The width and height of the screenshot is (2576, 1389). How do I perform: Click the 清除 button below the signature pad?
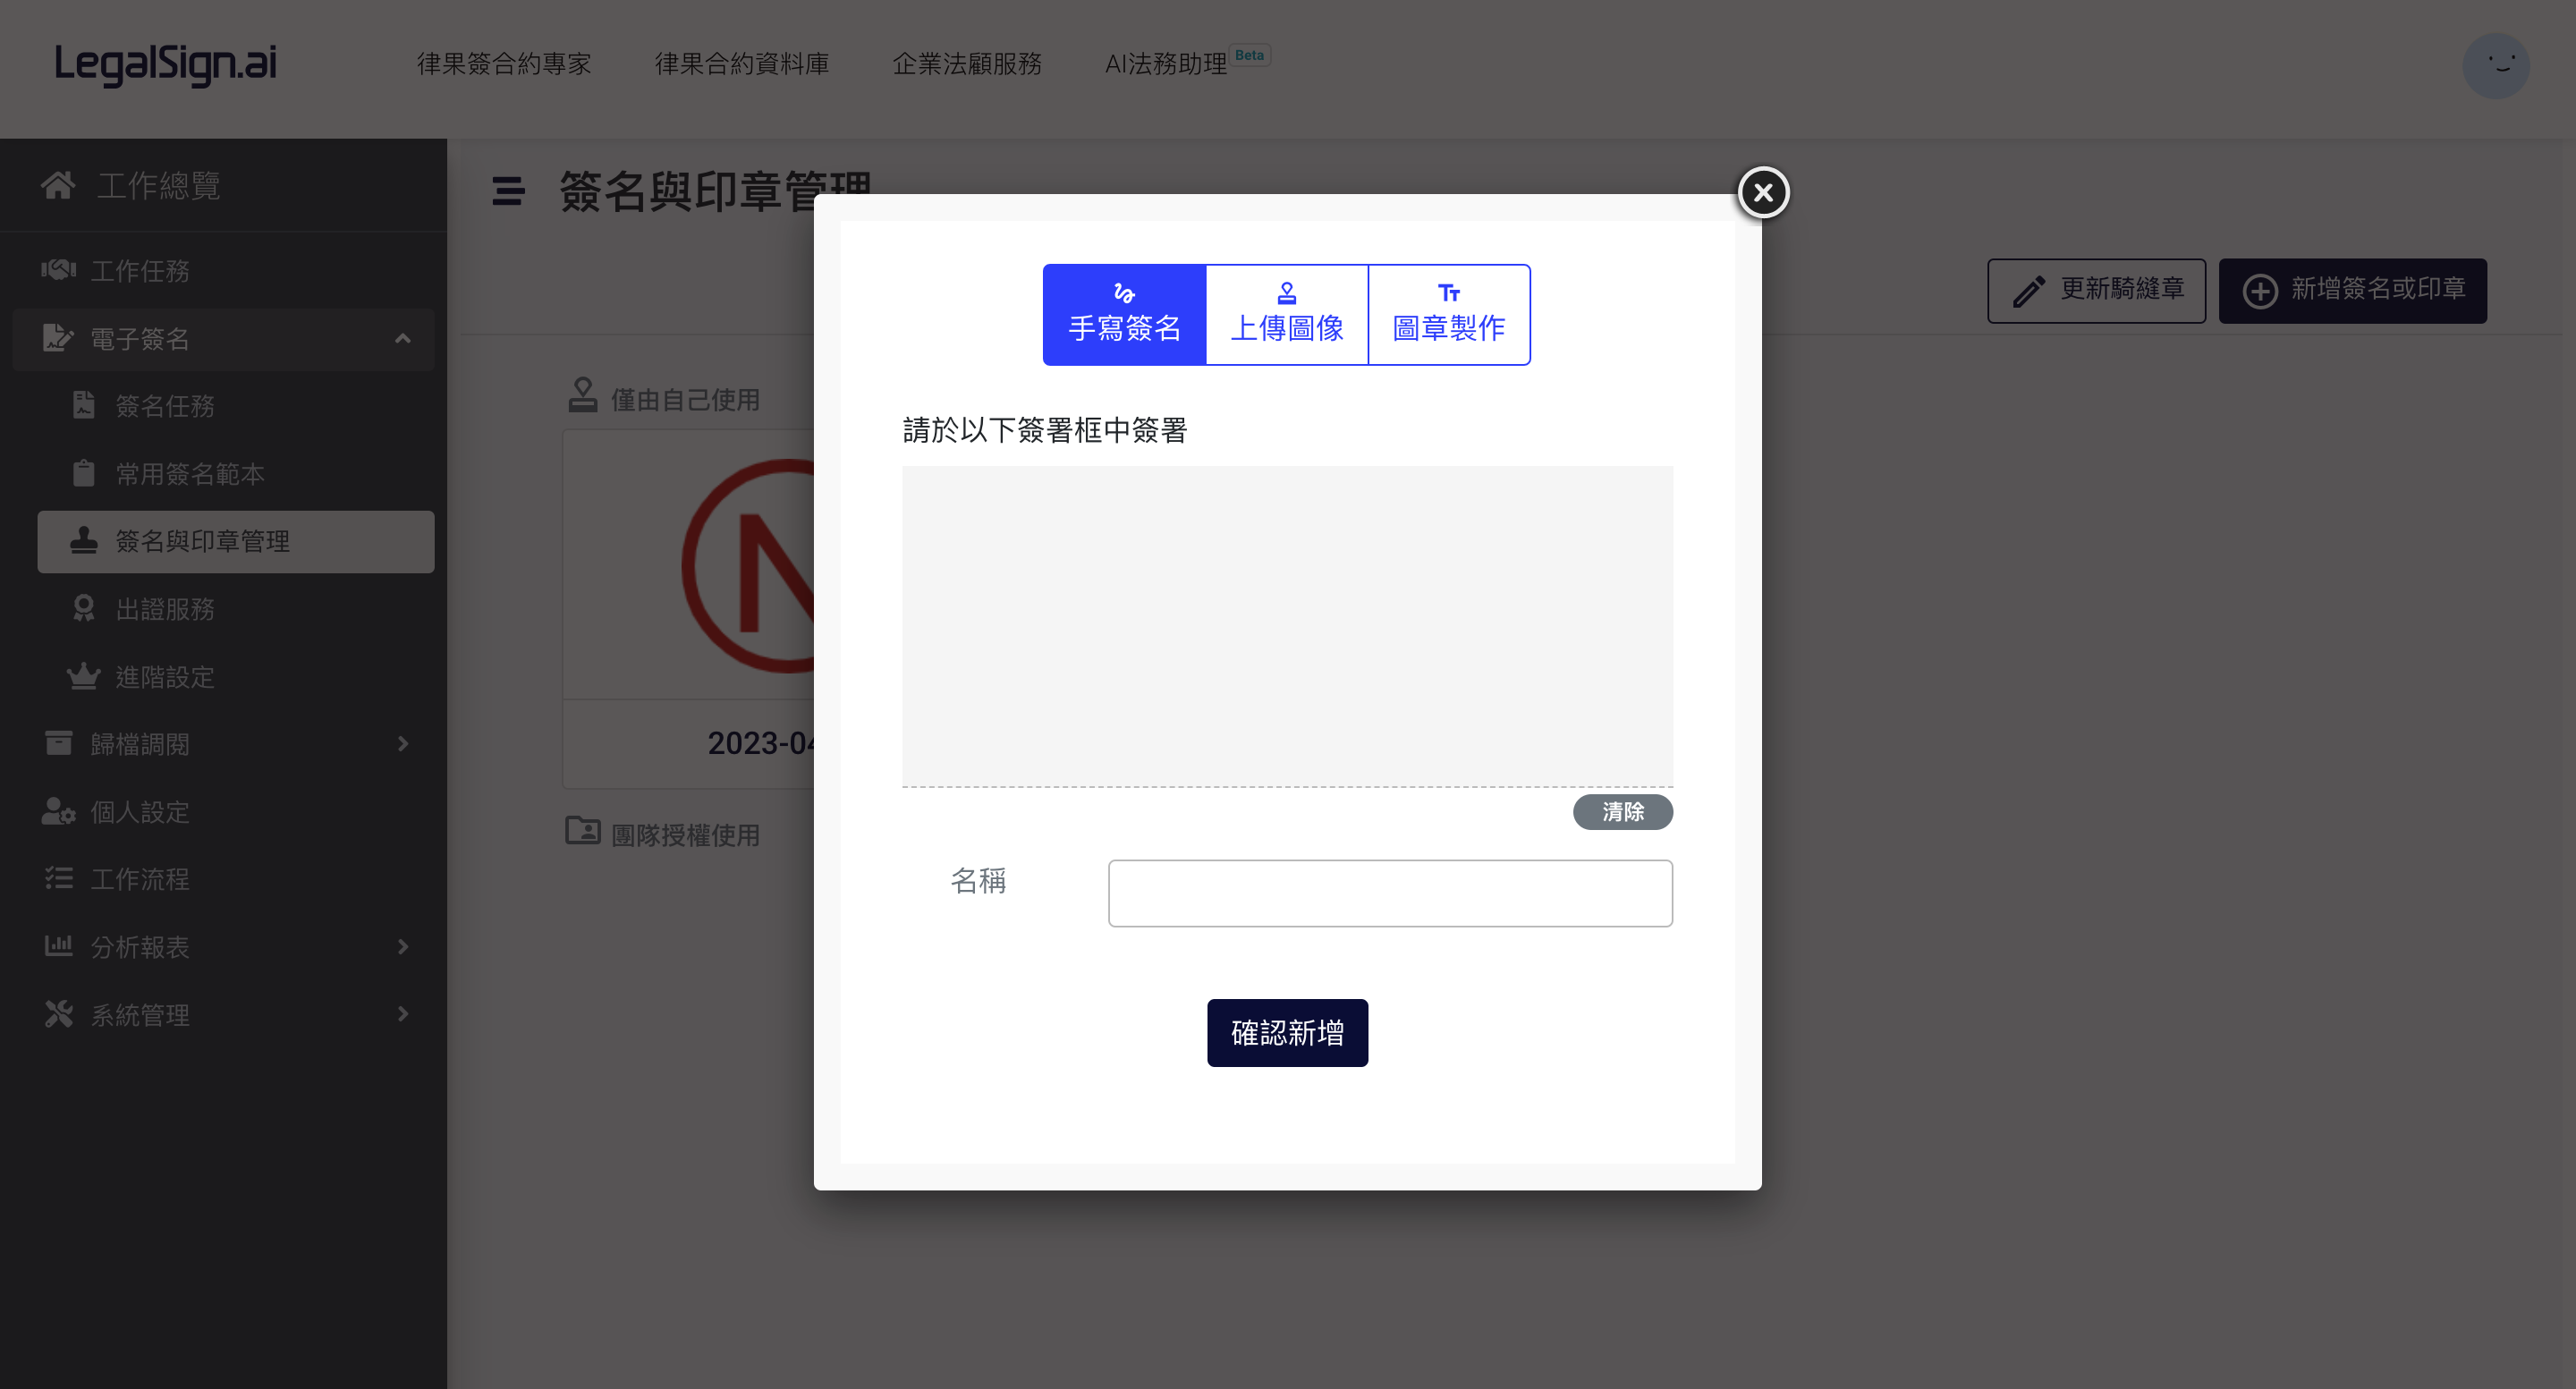point(1622,812)
